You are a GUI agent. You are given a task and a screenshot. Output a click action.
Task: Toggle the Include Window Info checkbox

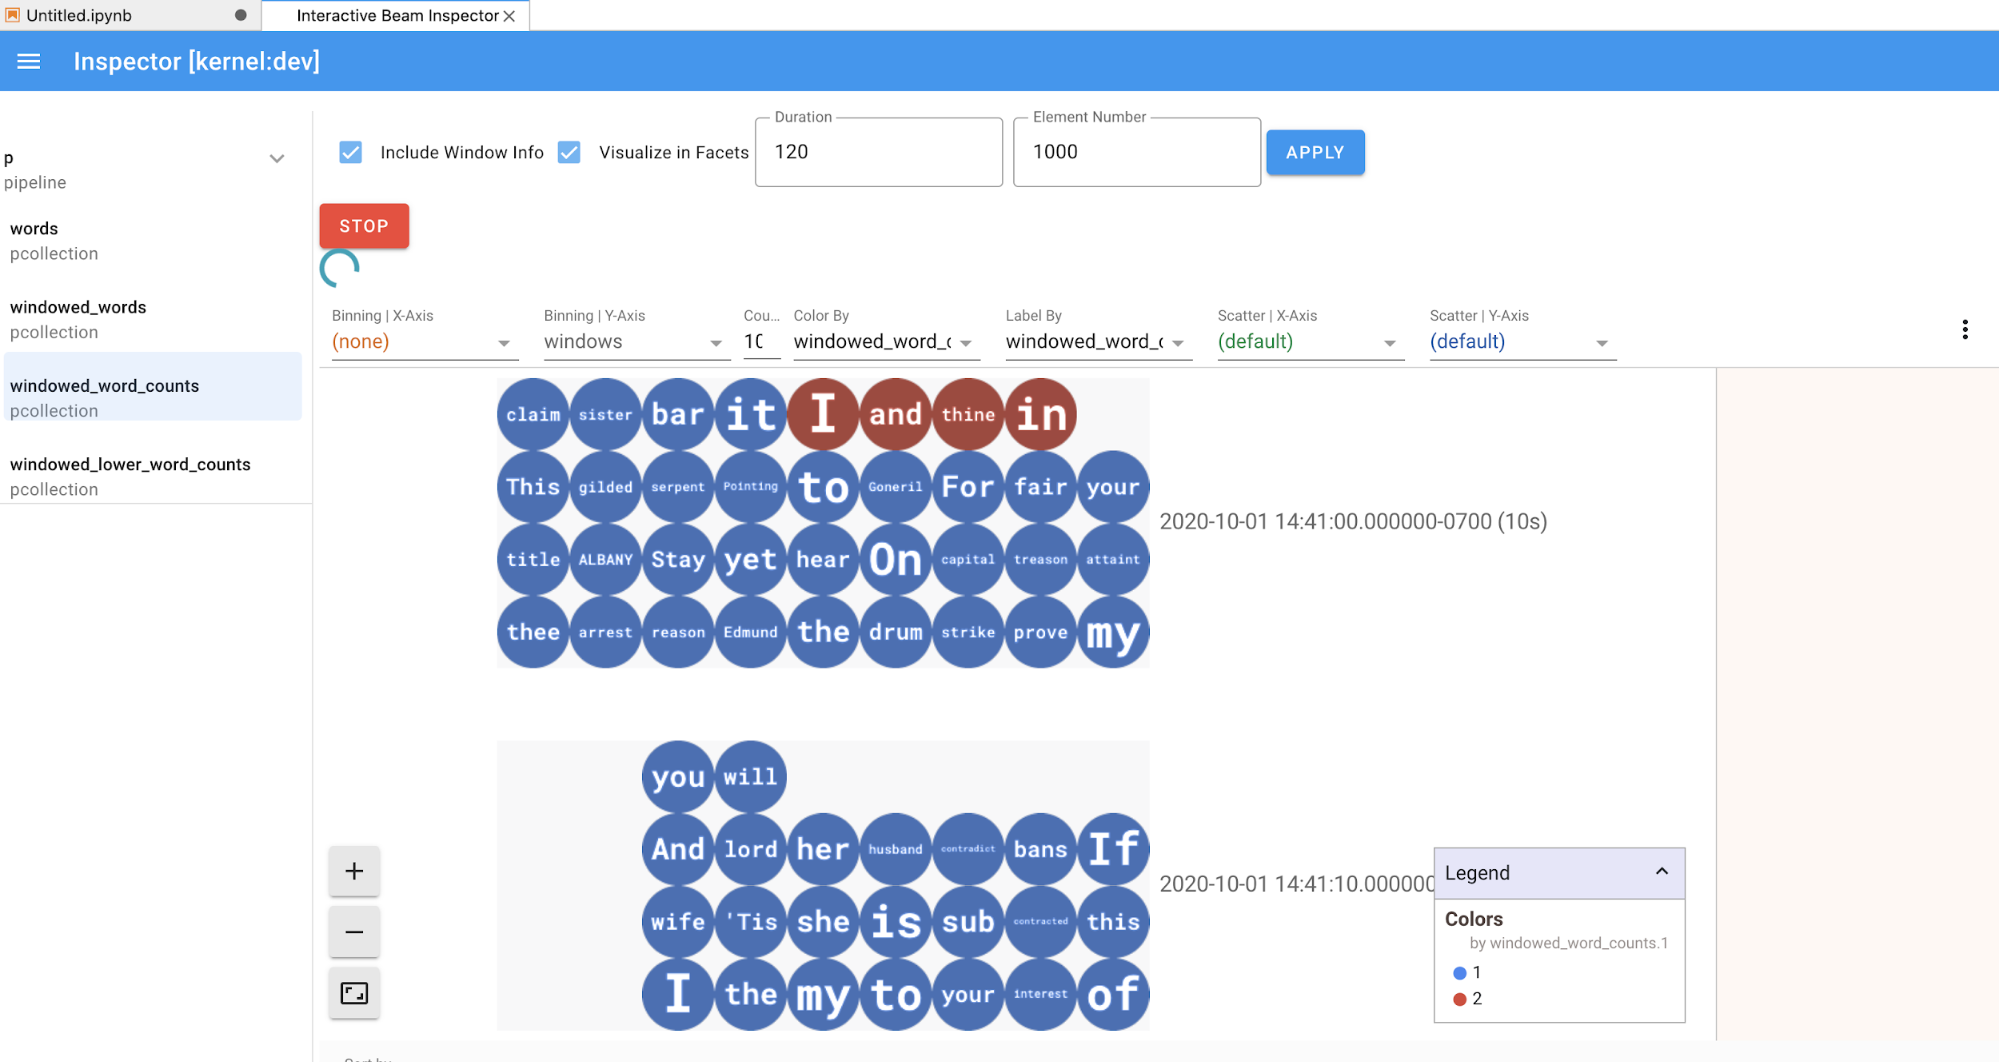coord(350,152)
